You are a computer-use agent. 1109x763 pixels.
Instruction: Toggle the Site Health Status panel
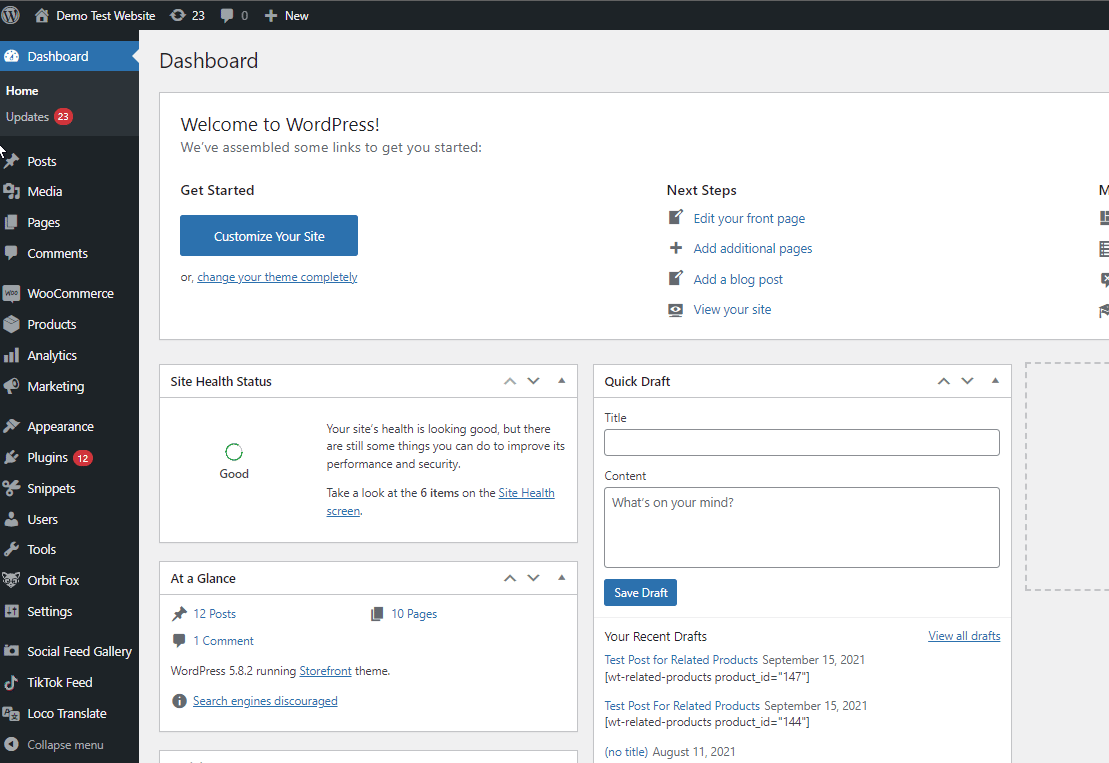[x=562, y=380]
